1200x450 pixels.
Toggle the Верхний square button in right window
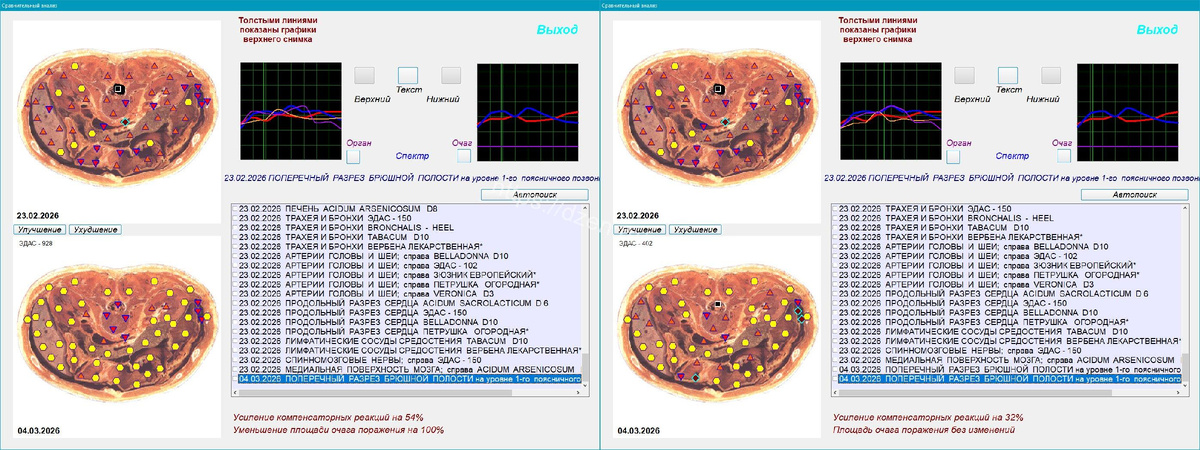(965, 75)
